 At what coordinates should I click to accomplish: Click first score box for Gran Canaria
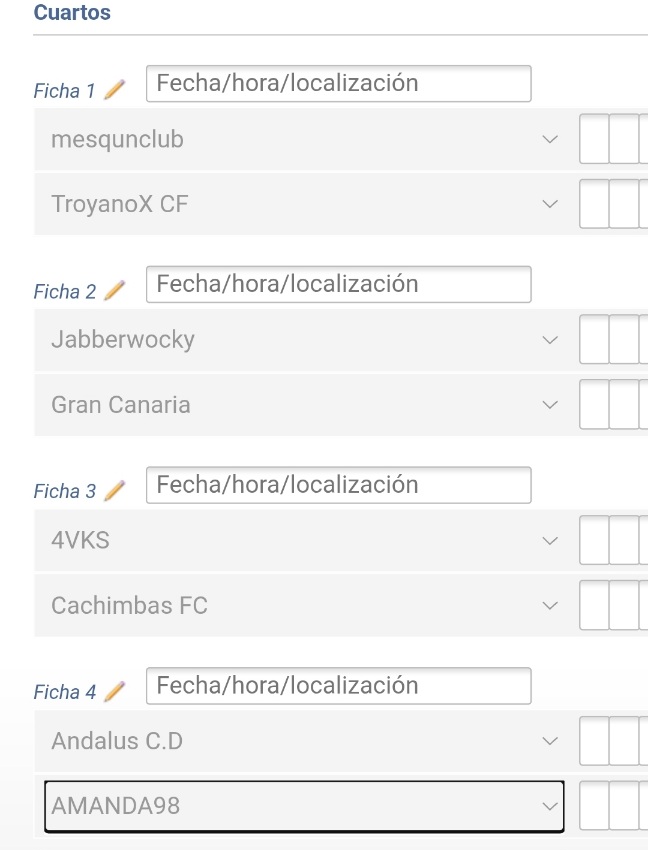[x=594, y=404]
